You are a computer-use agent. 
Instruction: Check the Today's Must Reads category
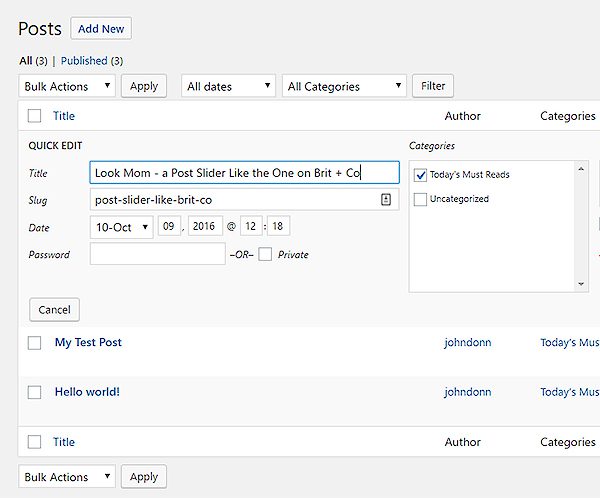click(x=420, y=175)
